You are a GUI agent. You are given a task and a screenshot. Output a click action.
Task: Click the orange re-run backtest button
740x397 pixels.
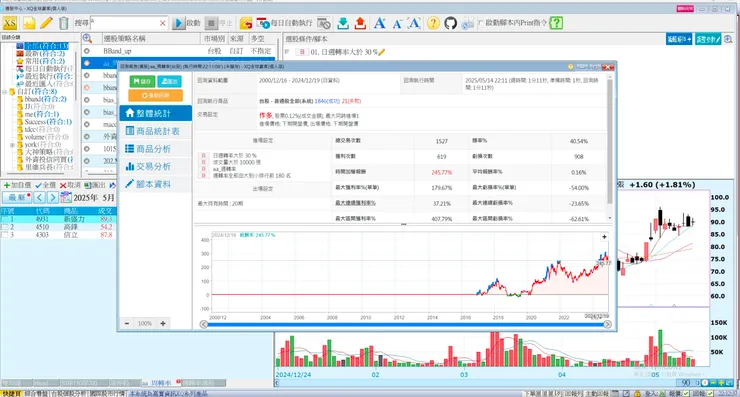pyautogui.click(x=156, y=95)
